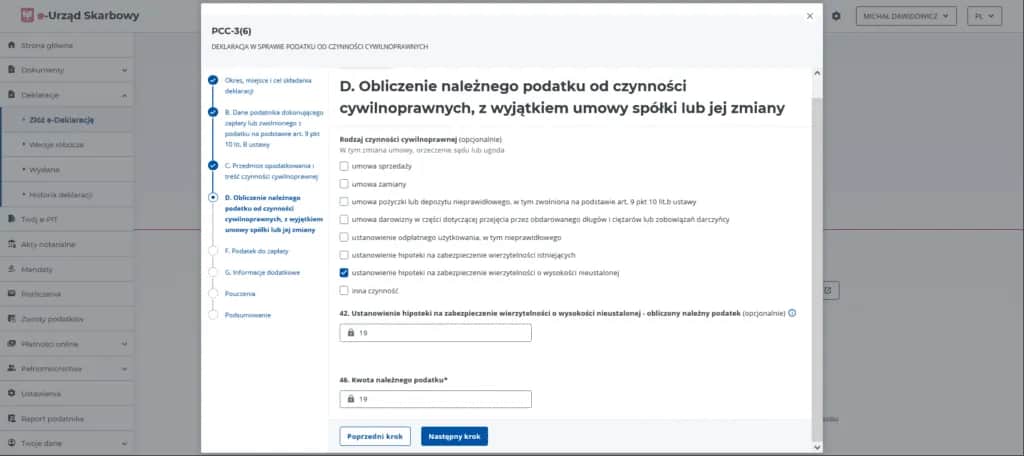Check 'hipoteki na zabezpieczenie wierzytelności istniejących' checkbox
This screenshot has width=1024, height=456.
click(344, 255)
